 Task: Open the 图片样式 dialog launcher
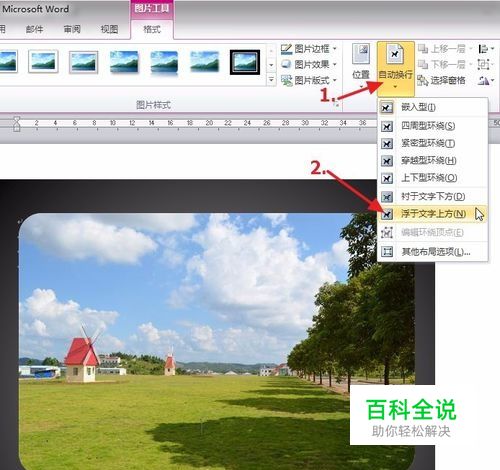click(x=337, y=105)
